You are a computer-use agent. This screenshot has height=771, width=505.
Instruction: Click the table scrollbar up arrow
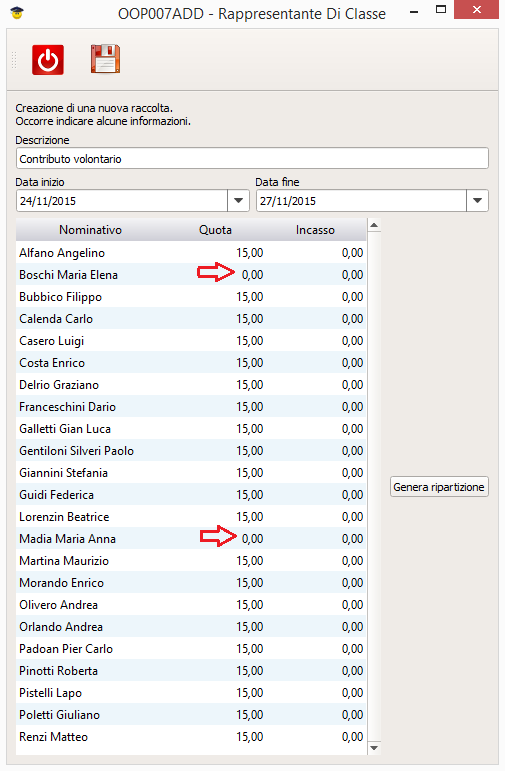[x=374, y=226]
